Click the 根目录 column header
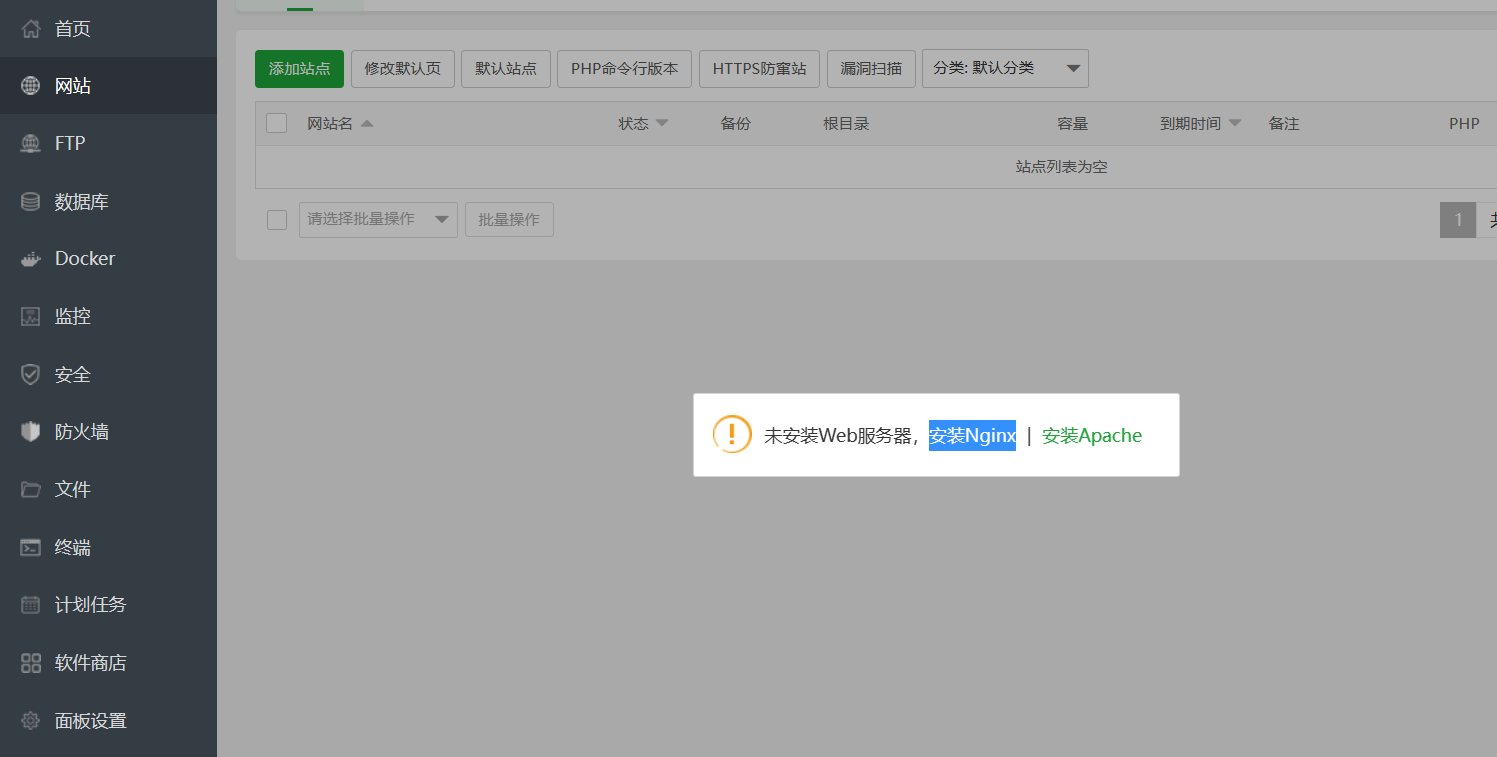Image resolution: width=1497 pixels, height=757 pixels. [846, 123]
